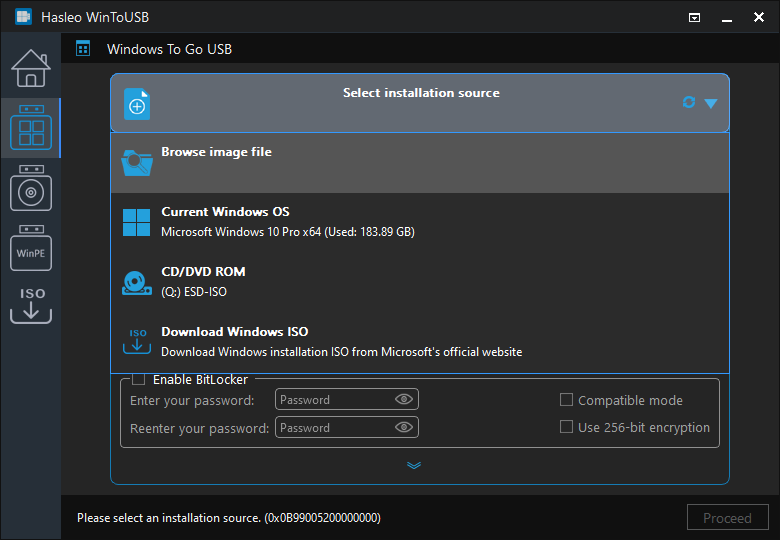This screenshot has width=780, height=540.
Task: Click the Browse image file folder icon
Action: tap(137, 163)
